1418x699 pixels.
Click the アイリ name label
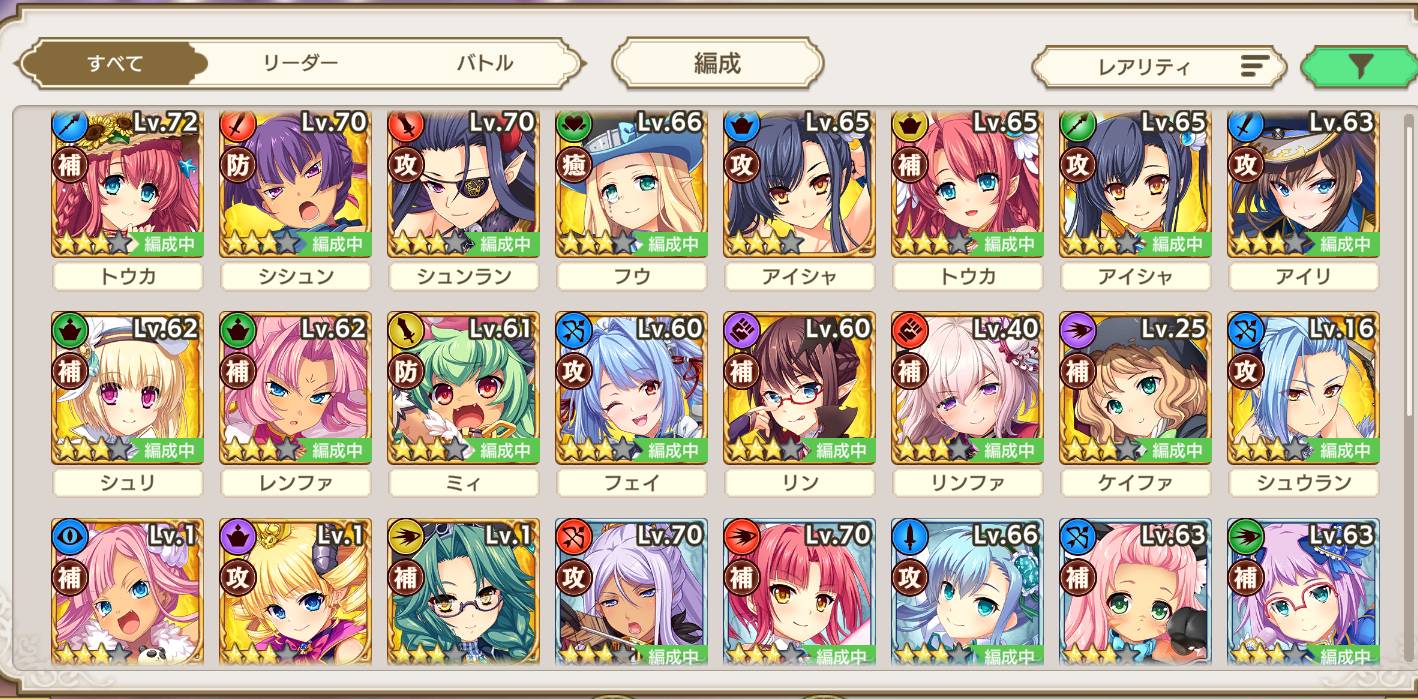click(1303, 277)
